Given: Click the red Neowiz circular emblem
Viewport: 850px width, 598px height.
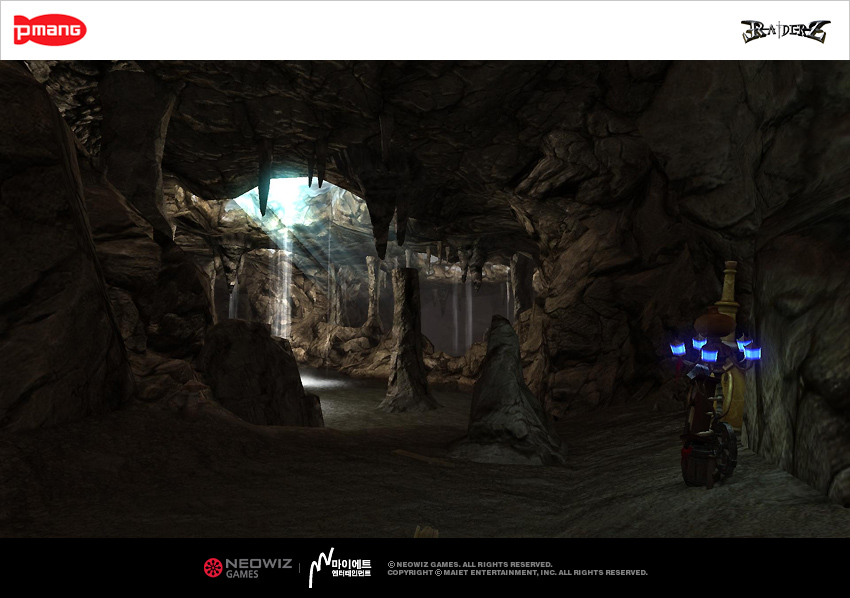Looking at the screenshot, I should click(212, 568).
